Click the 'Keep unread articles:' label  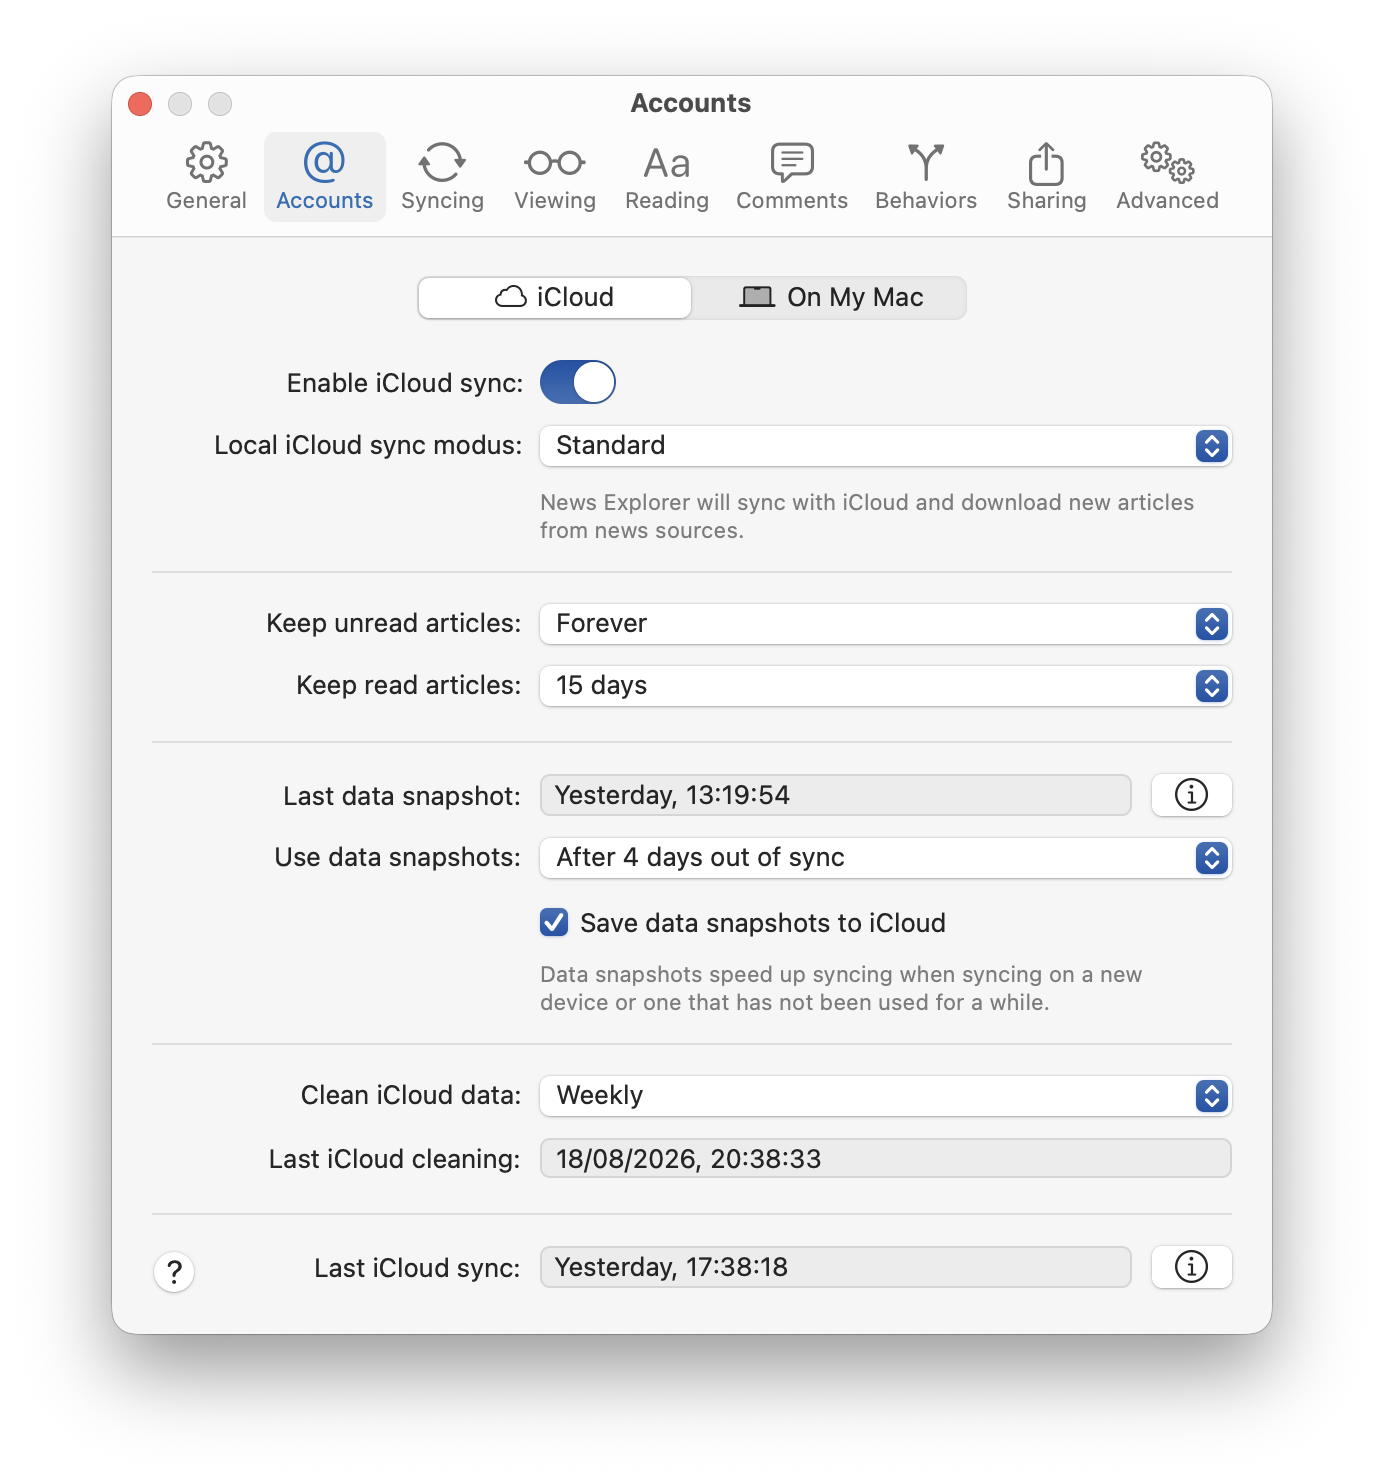coord(394,623)
